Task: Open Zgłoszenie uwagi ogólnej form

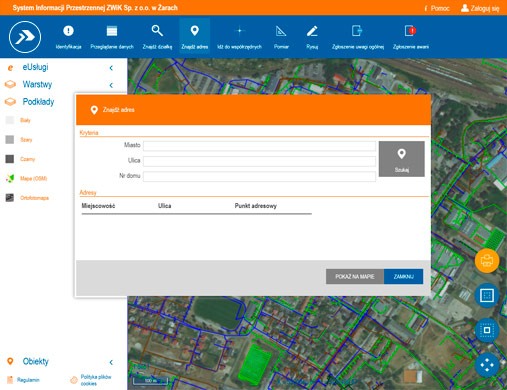Action: point(358,37)
